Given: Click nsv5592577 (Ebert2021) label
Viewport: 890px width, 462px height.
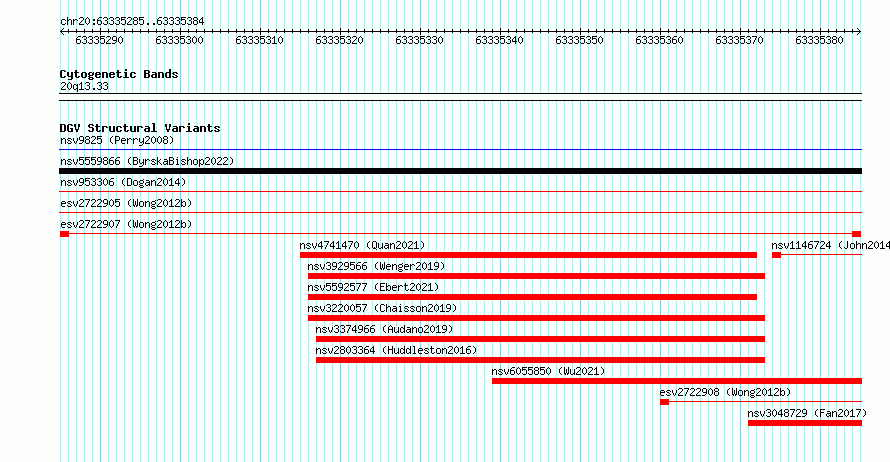Looking at the screenshot, I should tap(373, 287).
